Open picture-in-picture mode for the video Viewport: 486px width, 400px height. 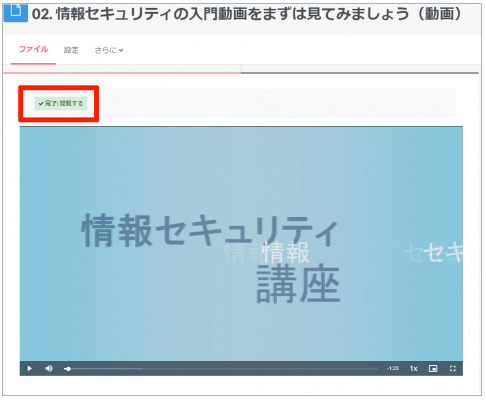pos(433,368)
